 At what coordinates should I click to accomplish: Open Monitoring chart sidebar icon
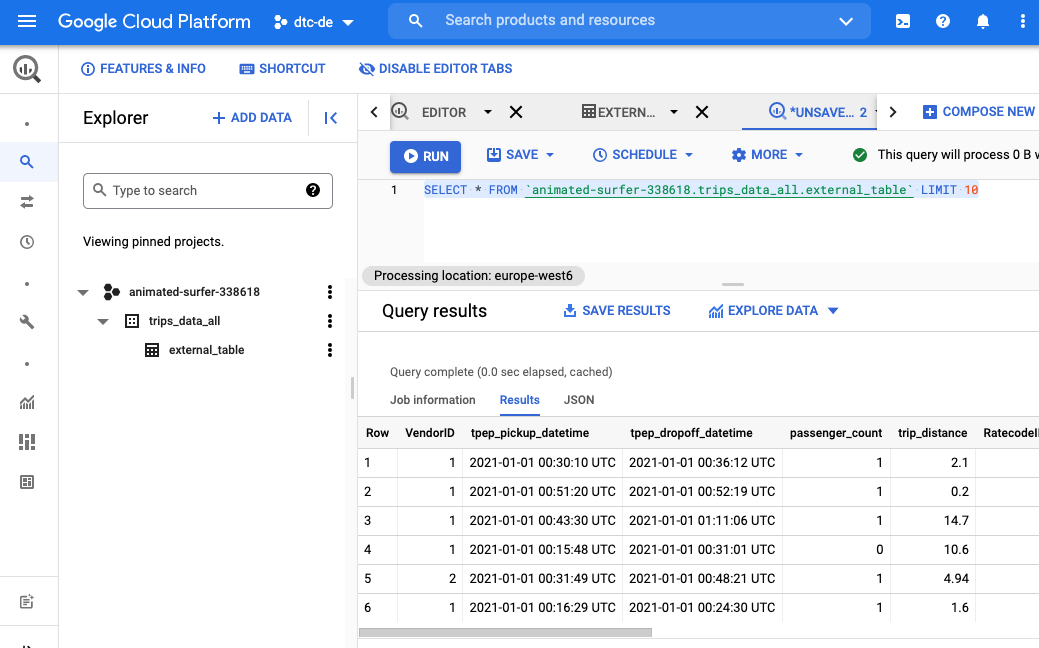click(x=27, y=402)
